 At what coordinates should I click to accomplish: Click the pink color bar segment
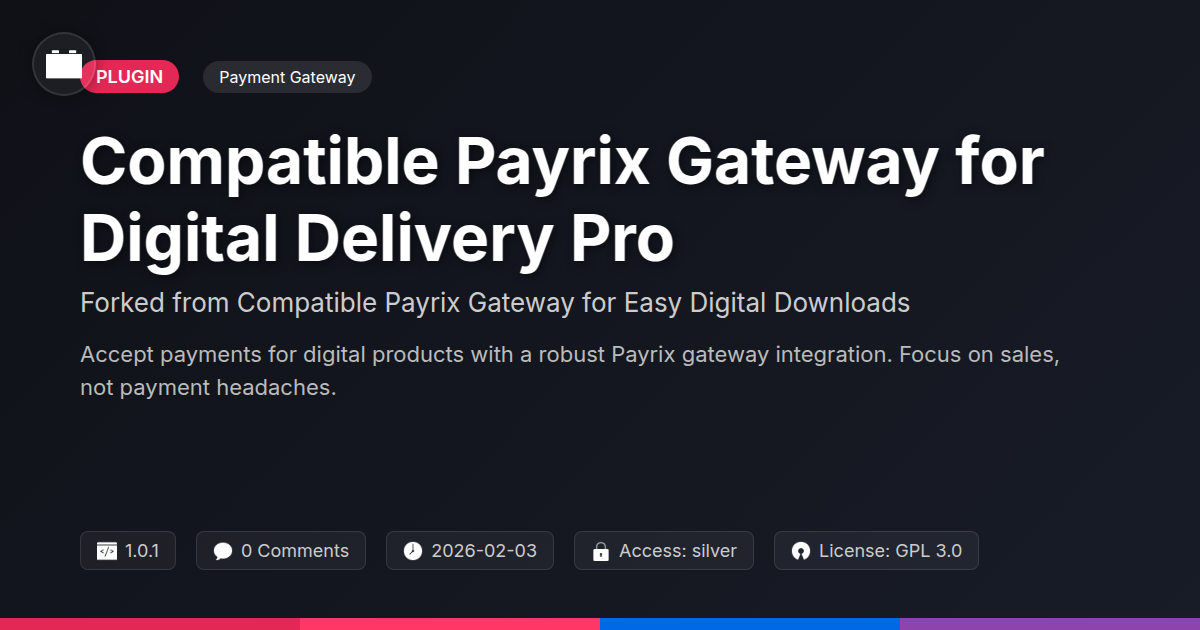click(x=450, y=624)
